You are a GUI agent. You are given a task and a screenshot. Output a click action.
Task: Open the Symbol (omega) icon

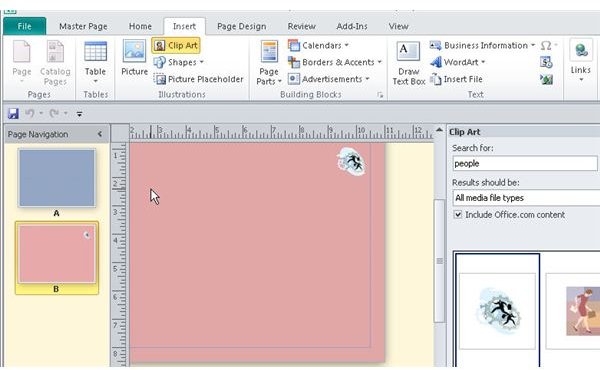(546, 46)
